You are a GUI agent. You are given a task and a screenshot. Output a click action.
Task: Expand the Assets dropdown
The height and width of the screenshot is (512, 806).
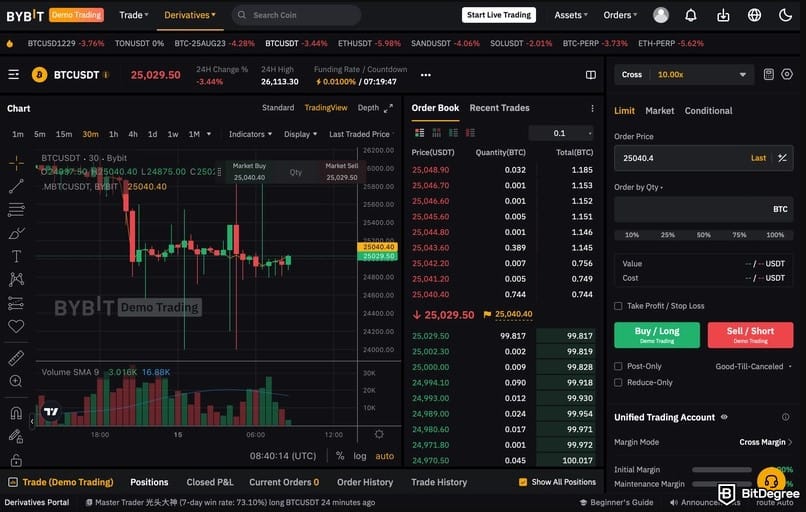pyautogui.click(x=571, y=15)
